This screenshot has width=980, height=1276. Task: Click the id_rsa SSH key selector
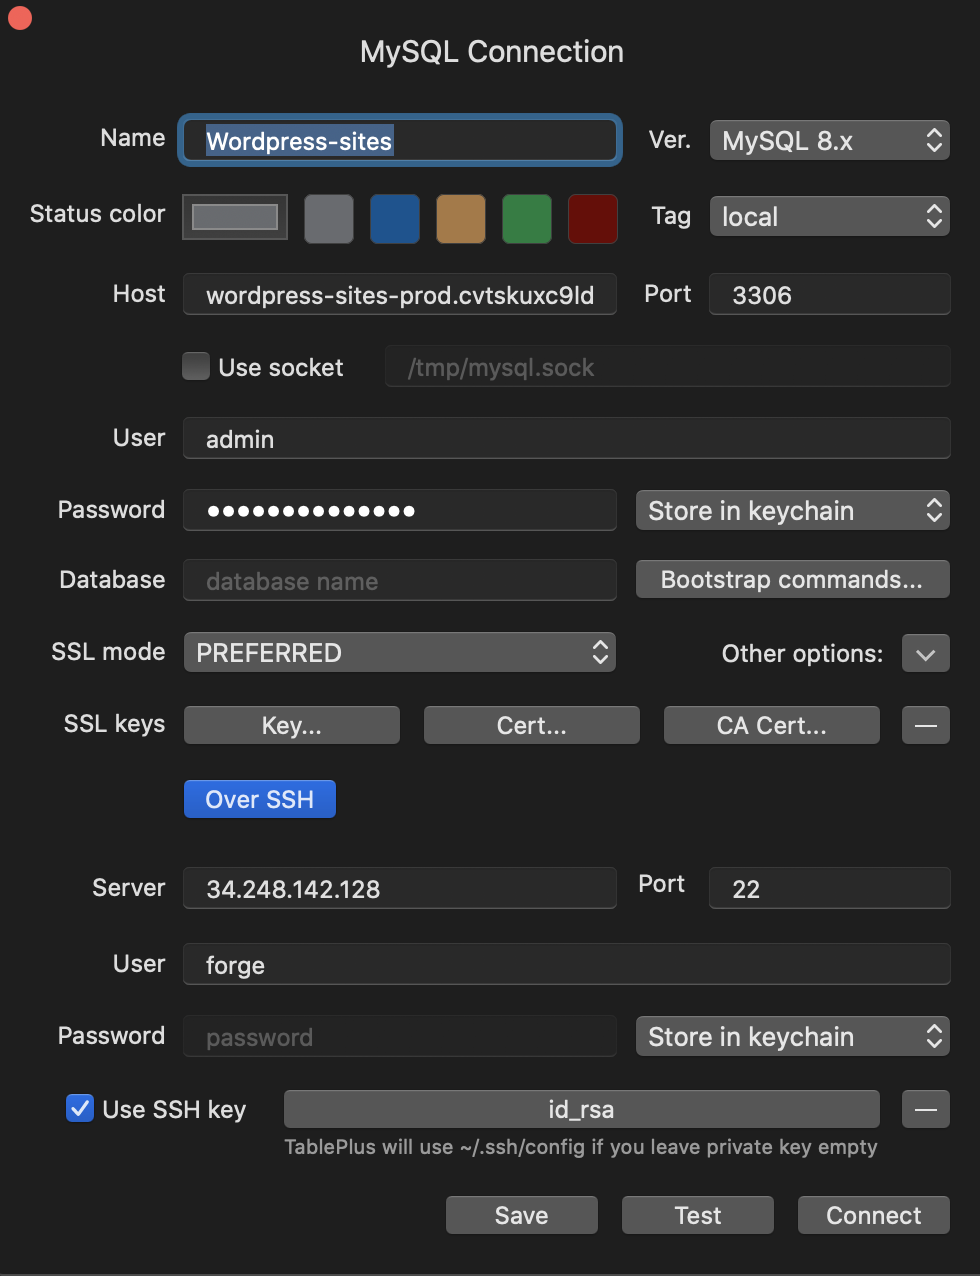click(x=581, y=1109)
